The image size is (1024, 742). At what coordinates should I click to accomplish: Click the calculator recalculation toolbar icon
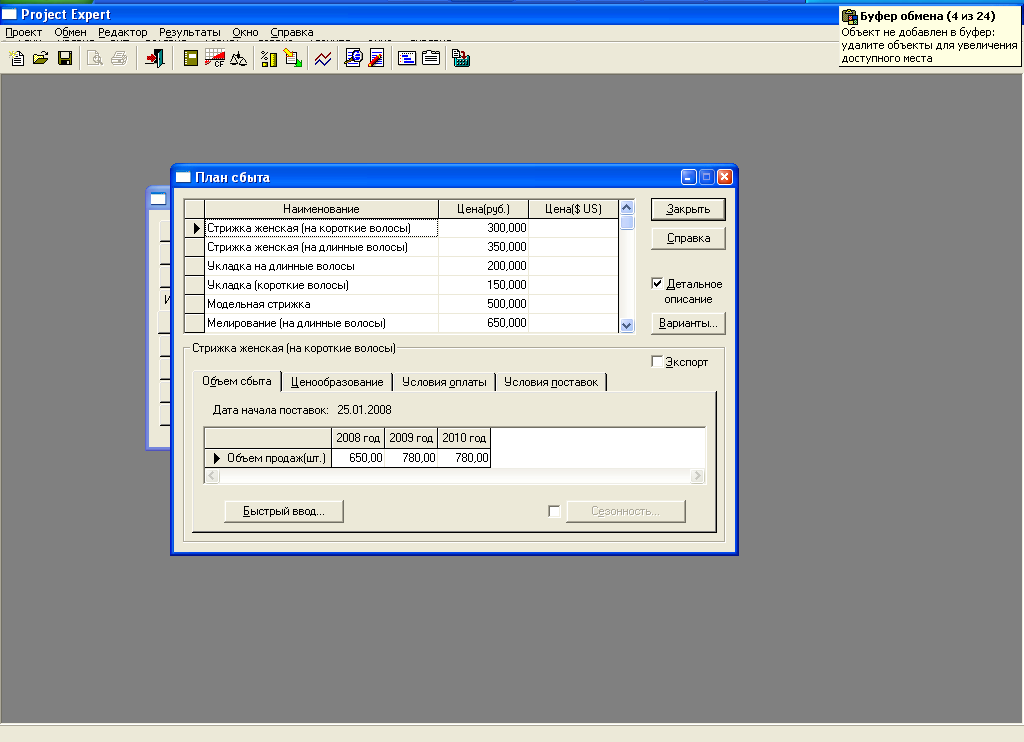(461, 59)
